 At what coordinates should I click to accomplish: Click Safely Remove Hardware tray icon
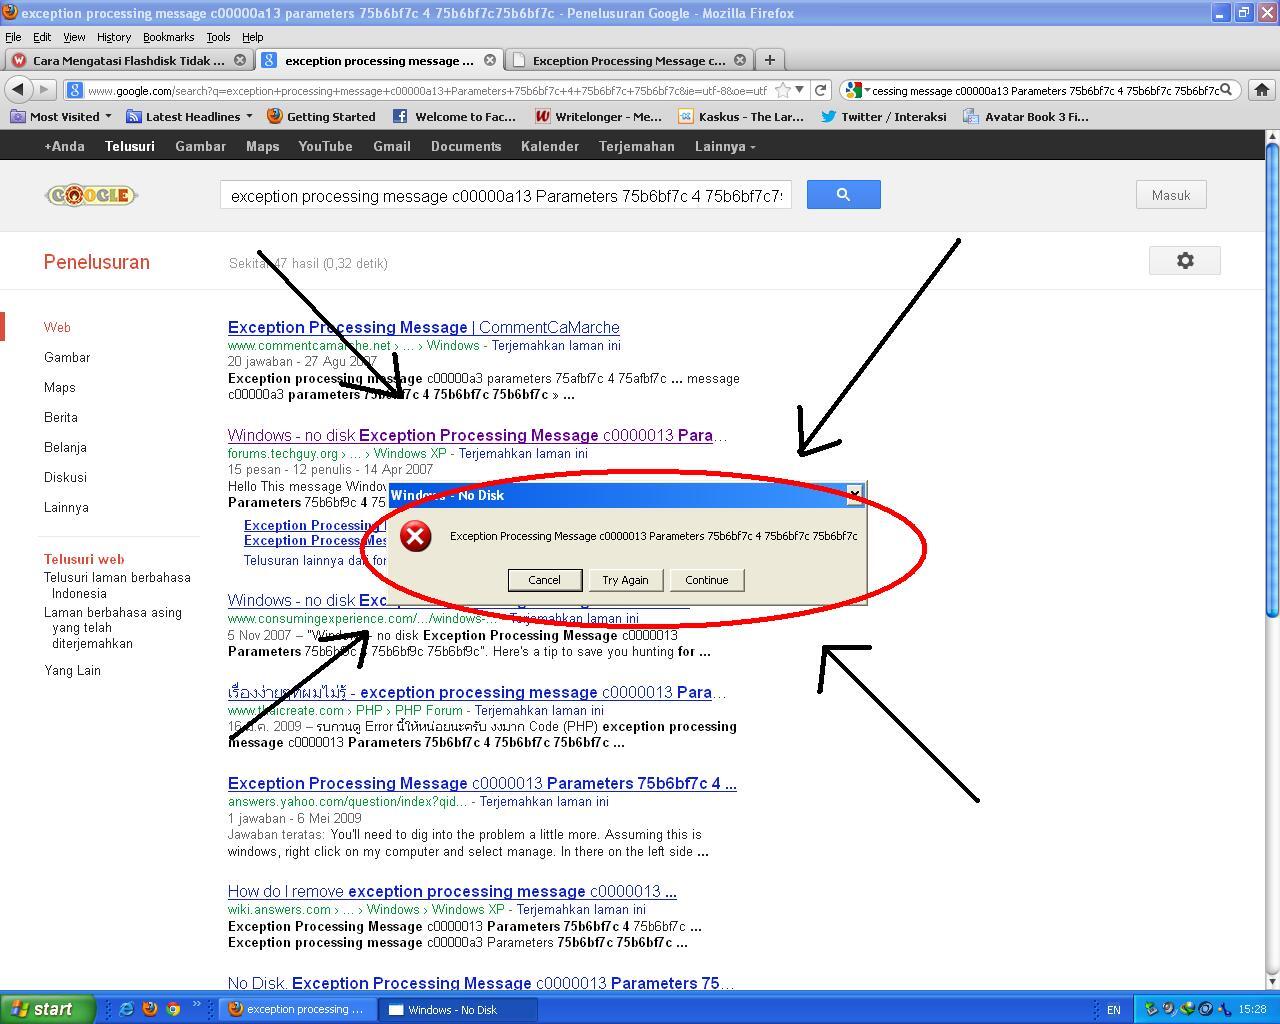click(x=1152, y=1009)
